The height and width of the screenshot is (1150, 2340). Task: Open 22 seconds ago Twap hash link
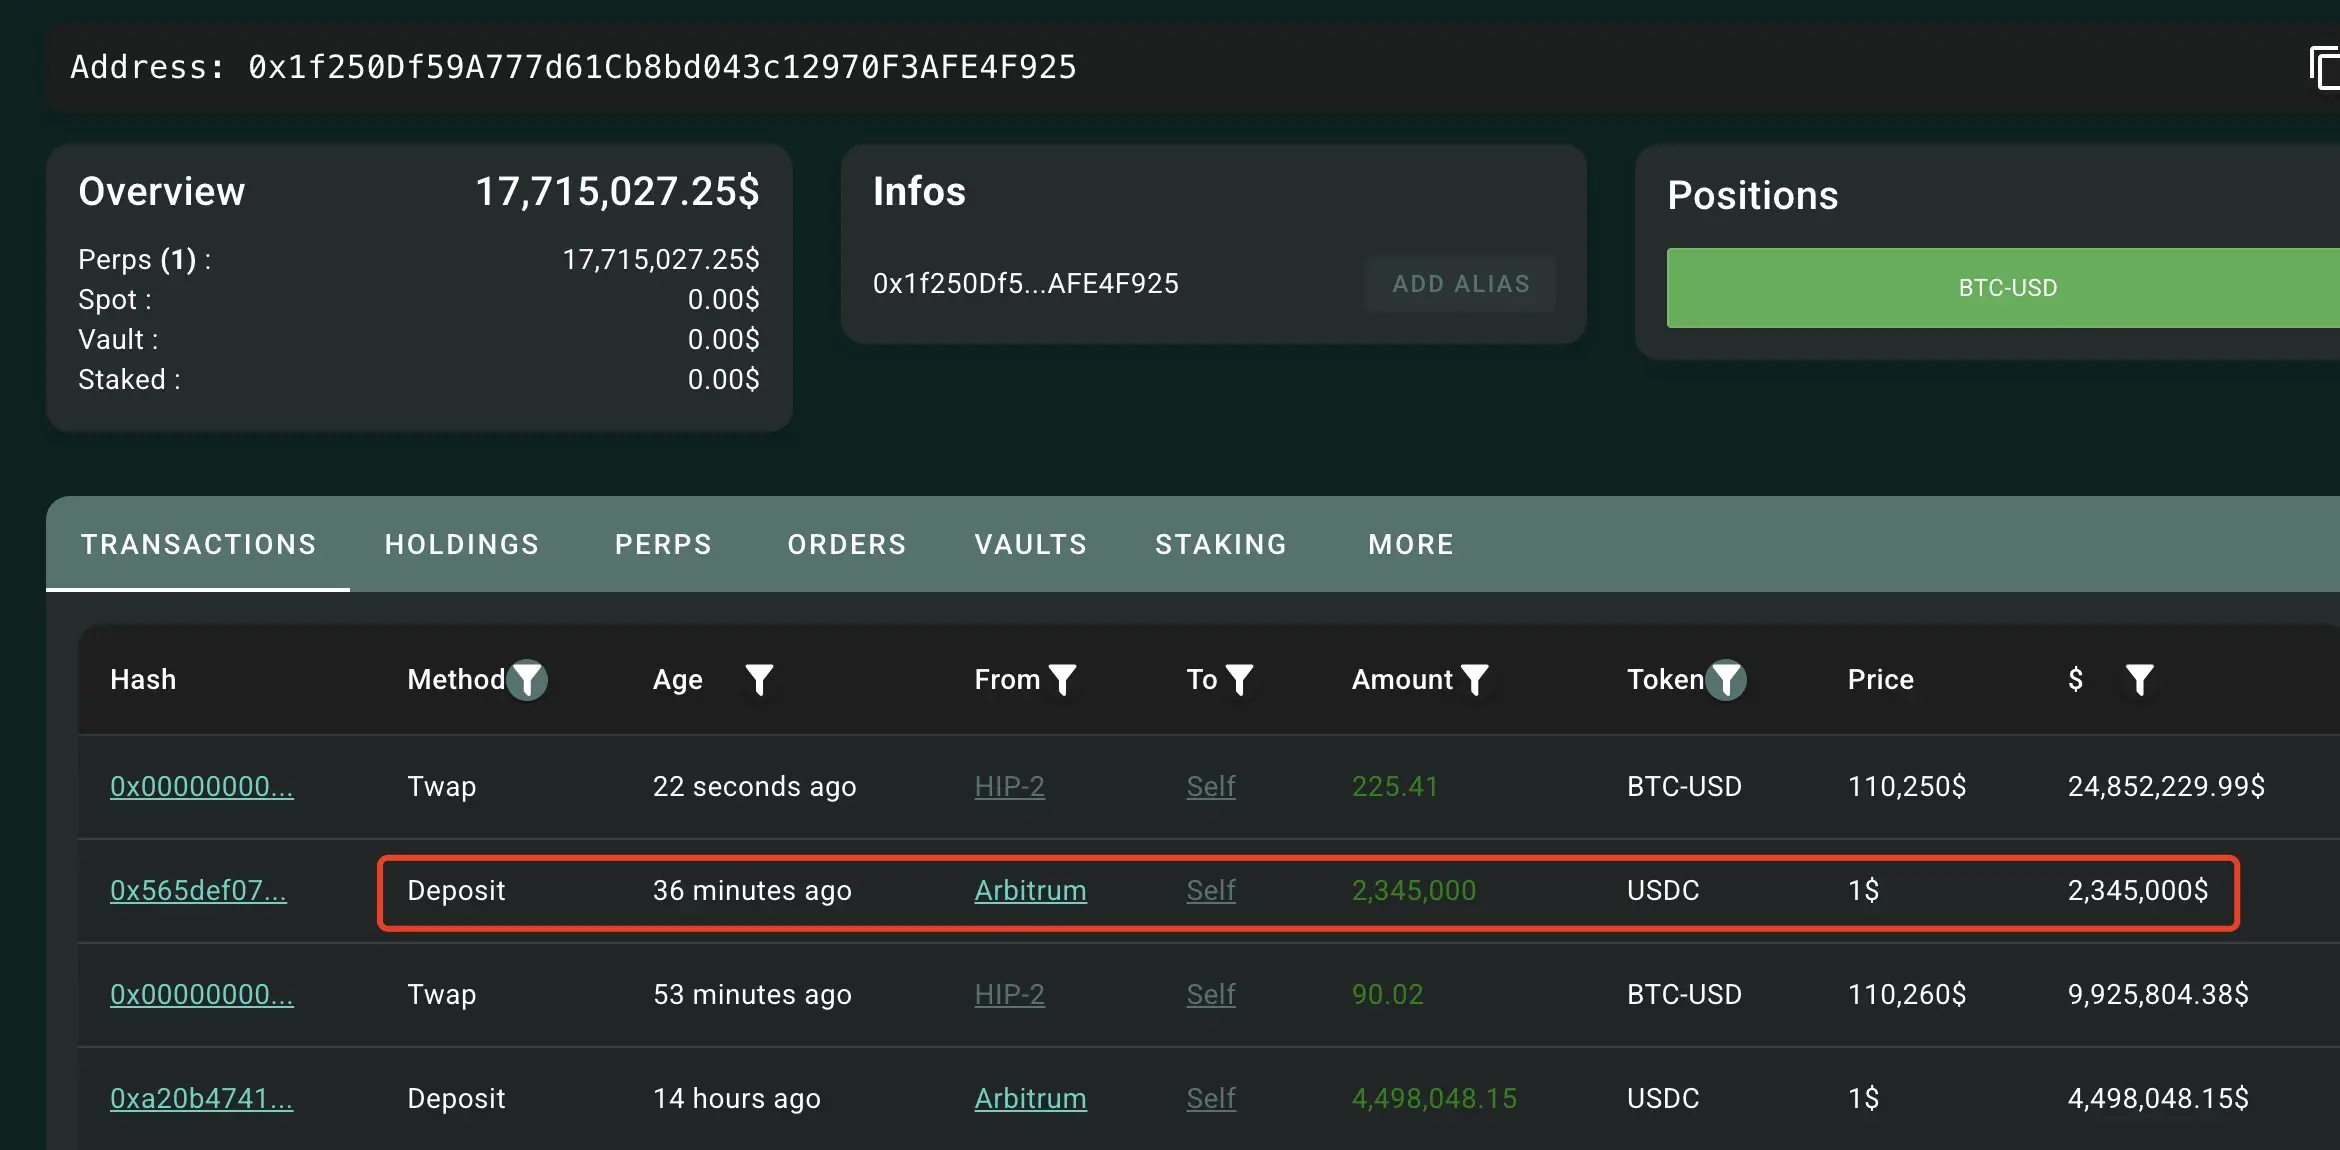201,786
